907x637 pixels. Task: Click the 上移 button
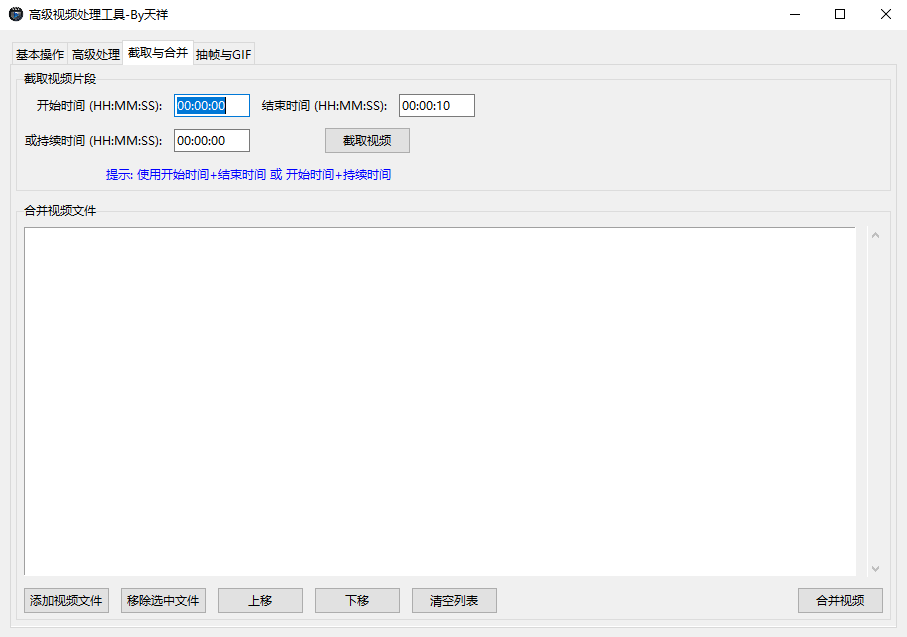(x=260, y=601)
